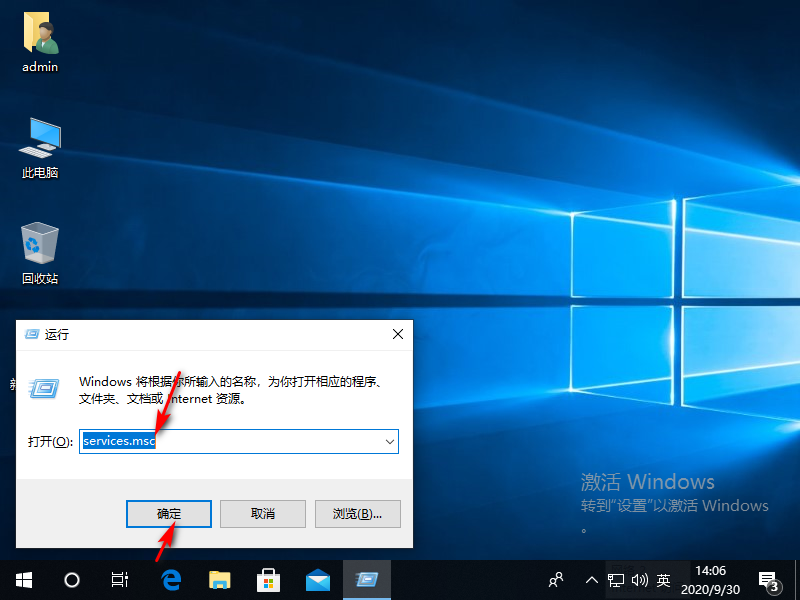Image resolution: width=800 pixels, height=600 pixels.
Task: Click the 确定 button in Run dialog
Action: pyautogui.click(x=169, y=513)
